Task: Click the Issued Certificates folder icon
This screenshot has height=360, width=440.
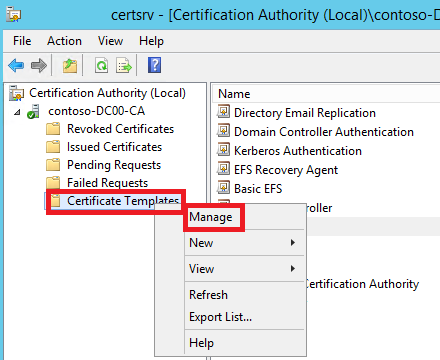Action: click(53, 147)
